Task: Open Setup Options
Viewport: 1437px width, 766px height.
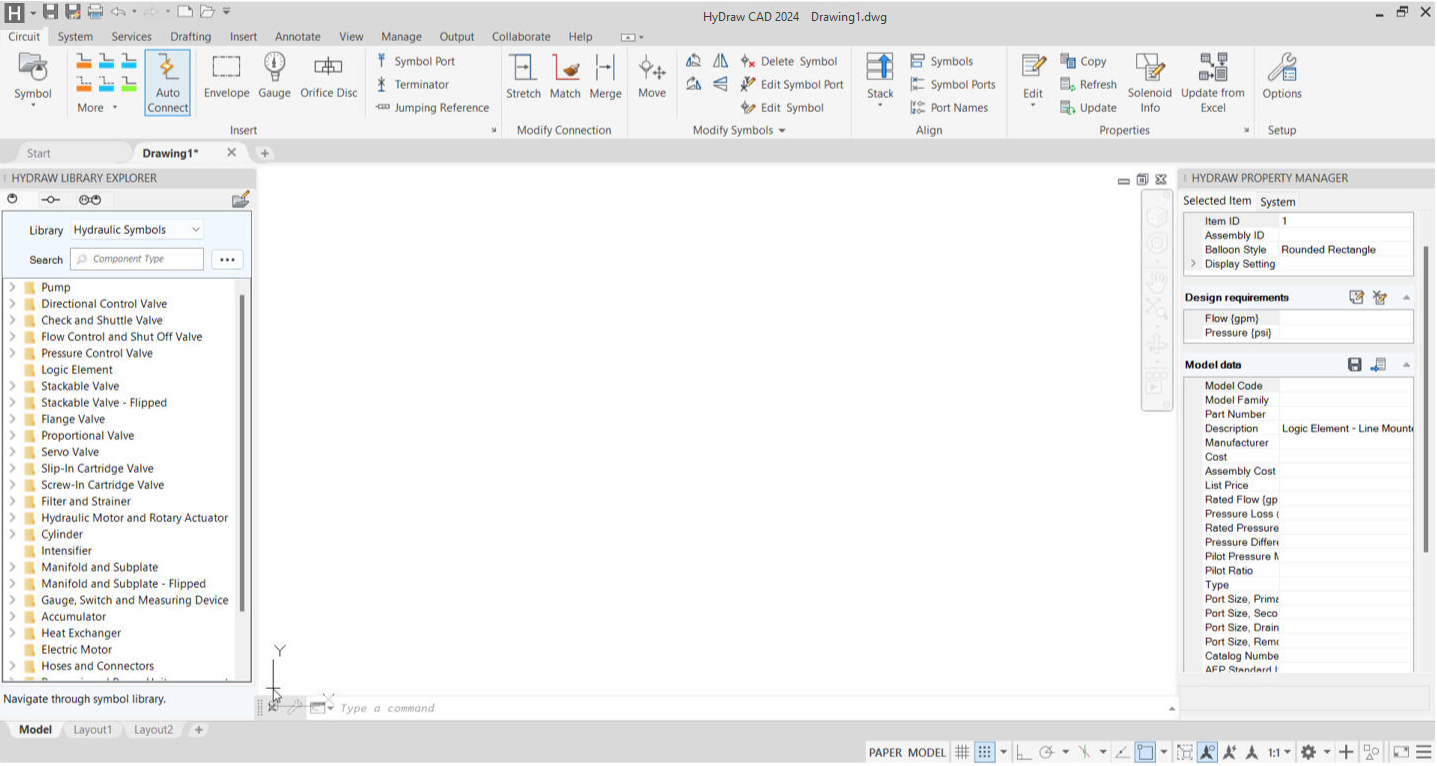Action: pos(1282,77)
